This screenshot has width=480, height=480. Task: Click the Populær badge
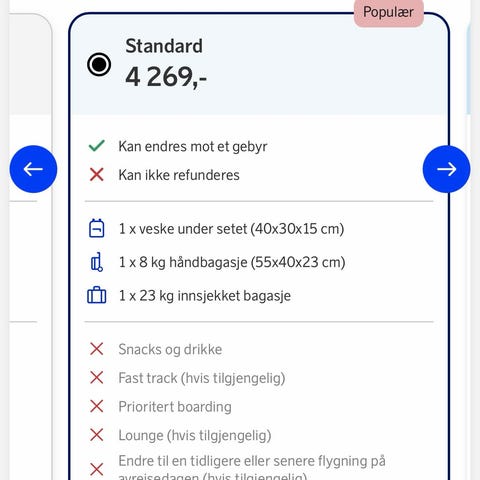[389, 13]
